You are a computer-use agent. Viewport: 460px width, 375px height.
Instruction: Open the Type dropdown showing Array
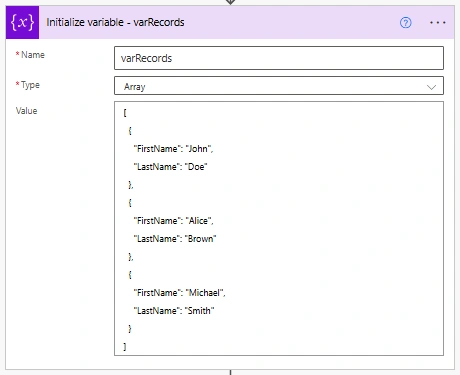(x=279, y=86)
